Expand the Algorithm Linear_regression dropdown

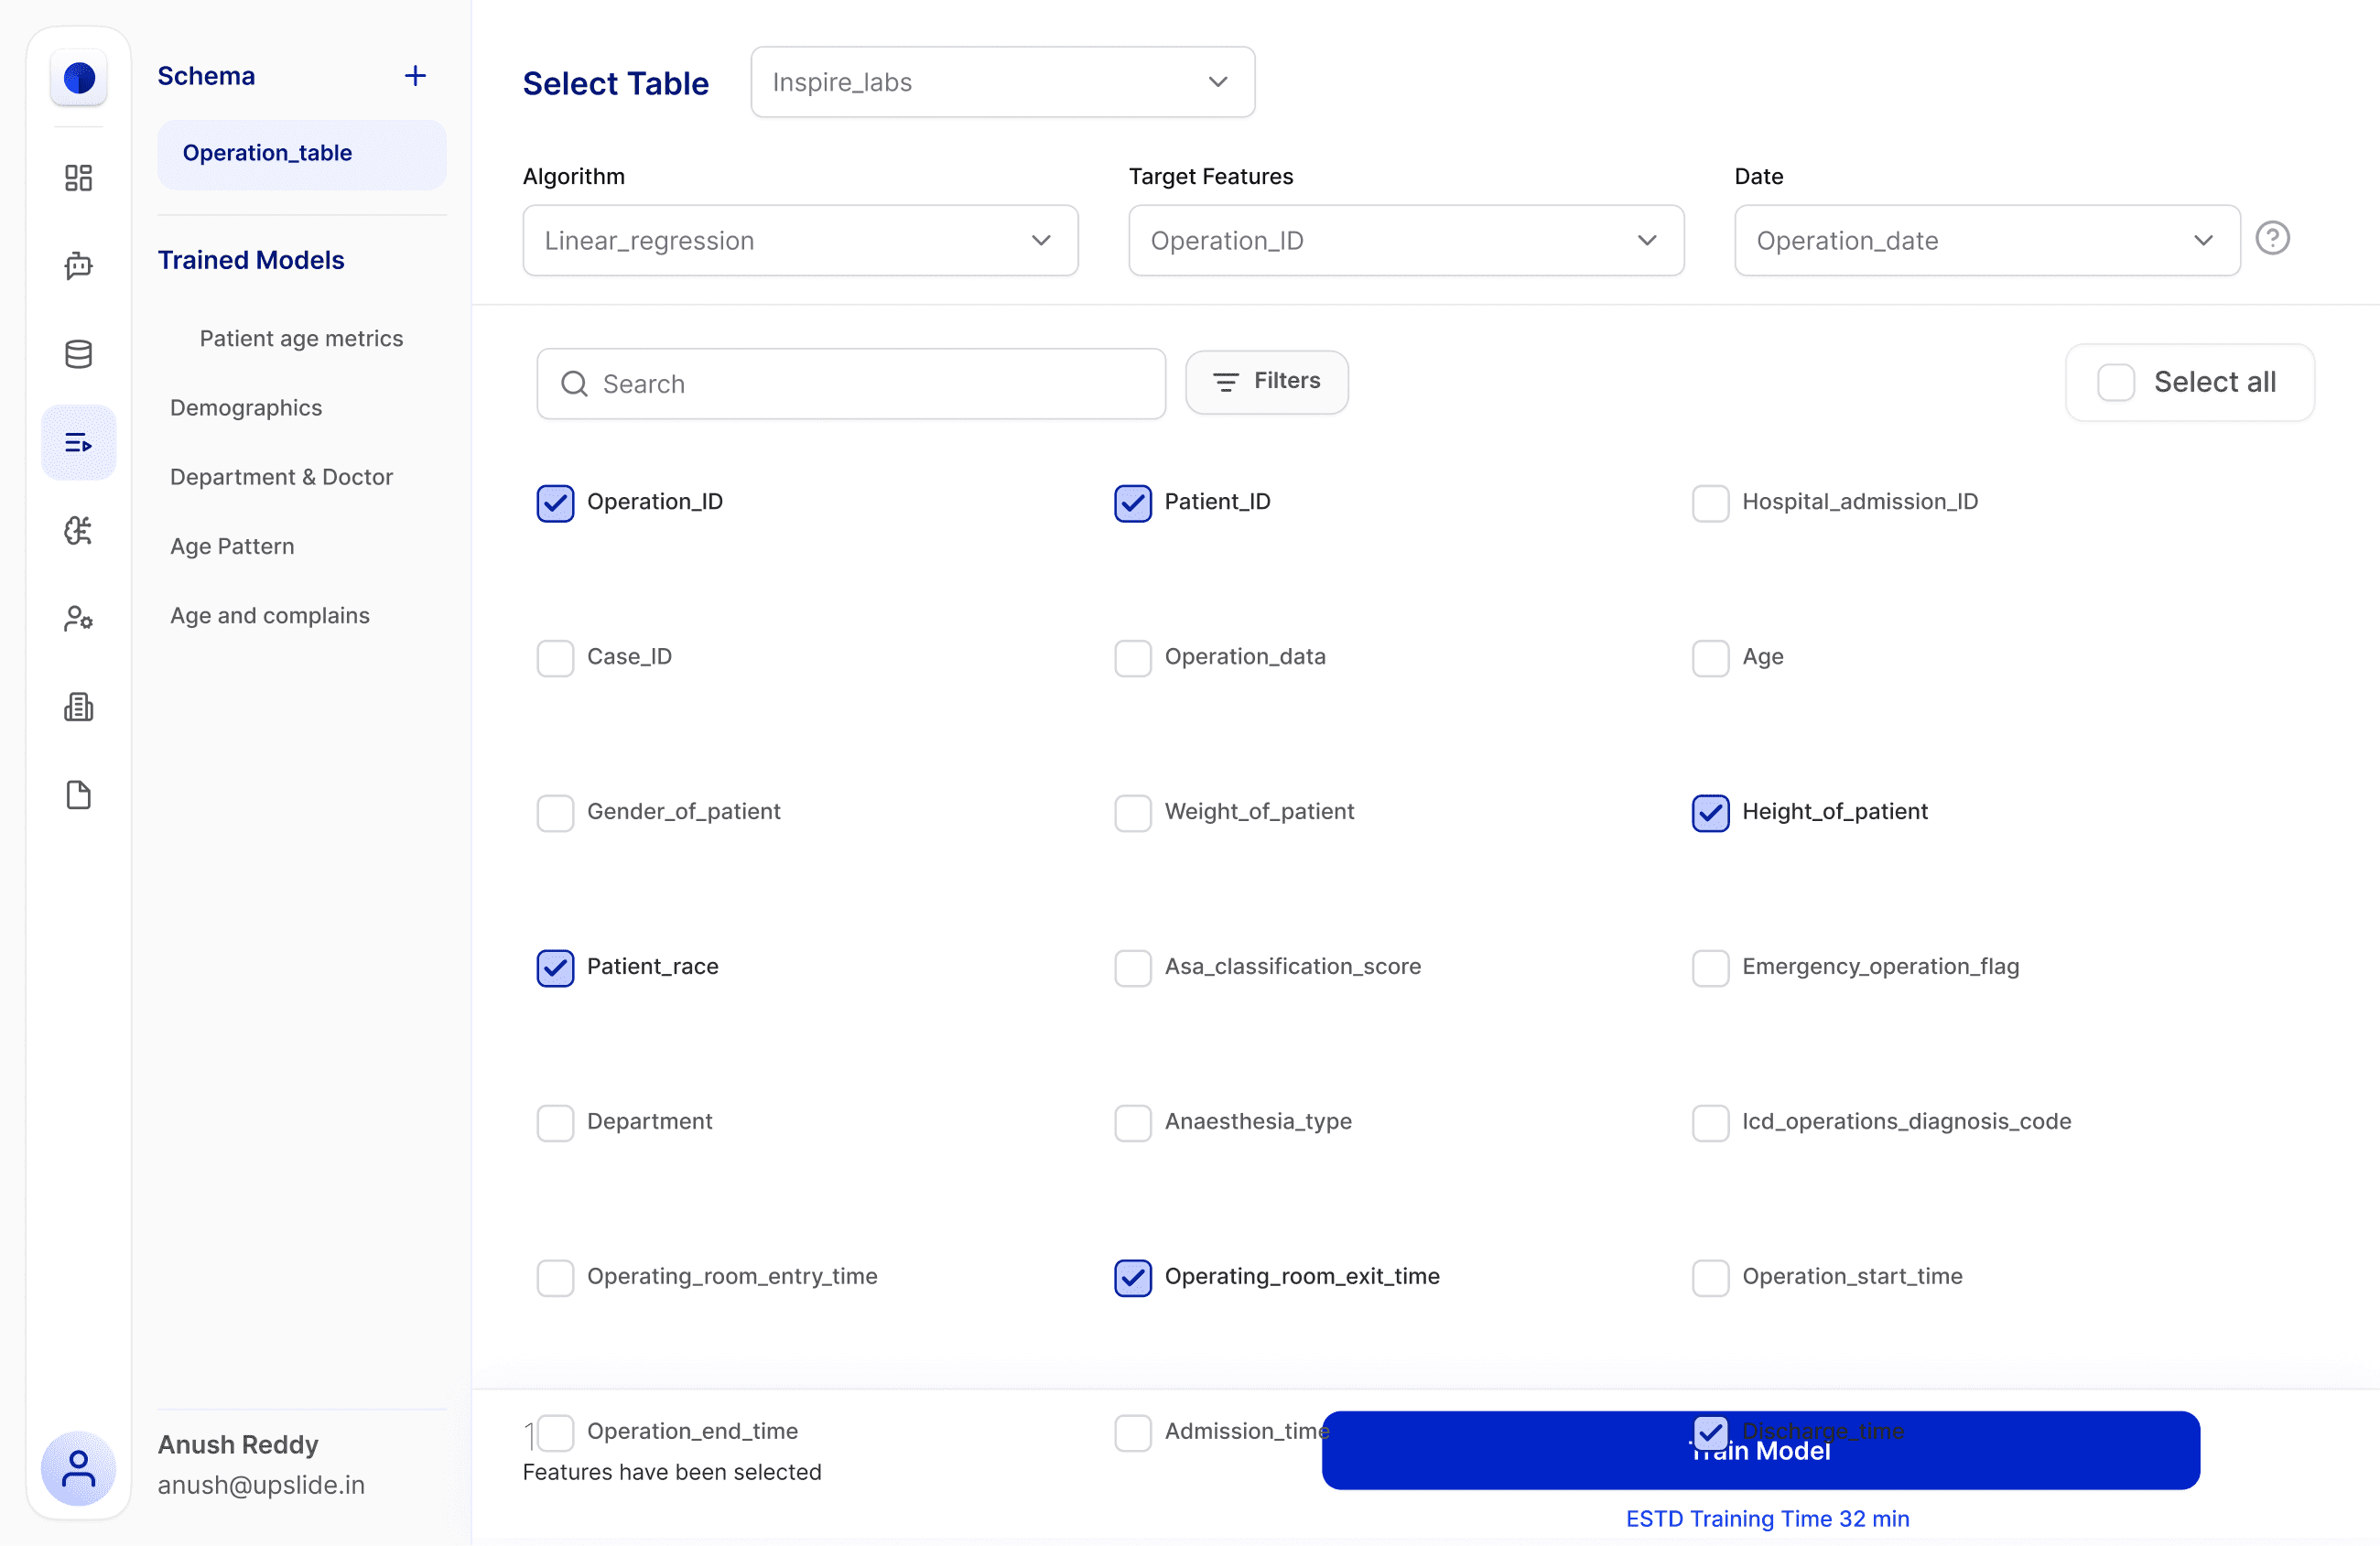coord(800,241)
